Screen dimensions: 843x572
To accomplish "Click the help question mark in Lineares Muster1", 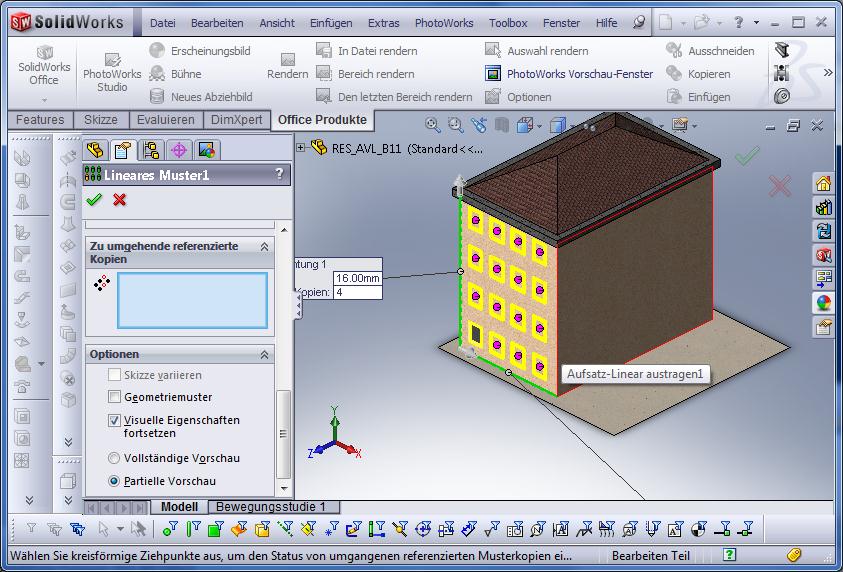I will coord(279,174).
